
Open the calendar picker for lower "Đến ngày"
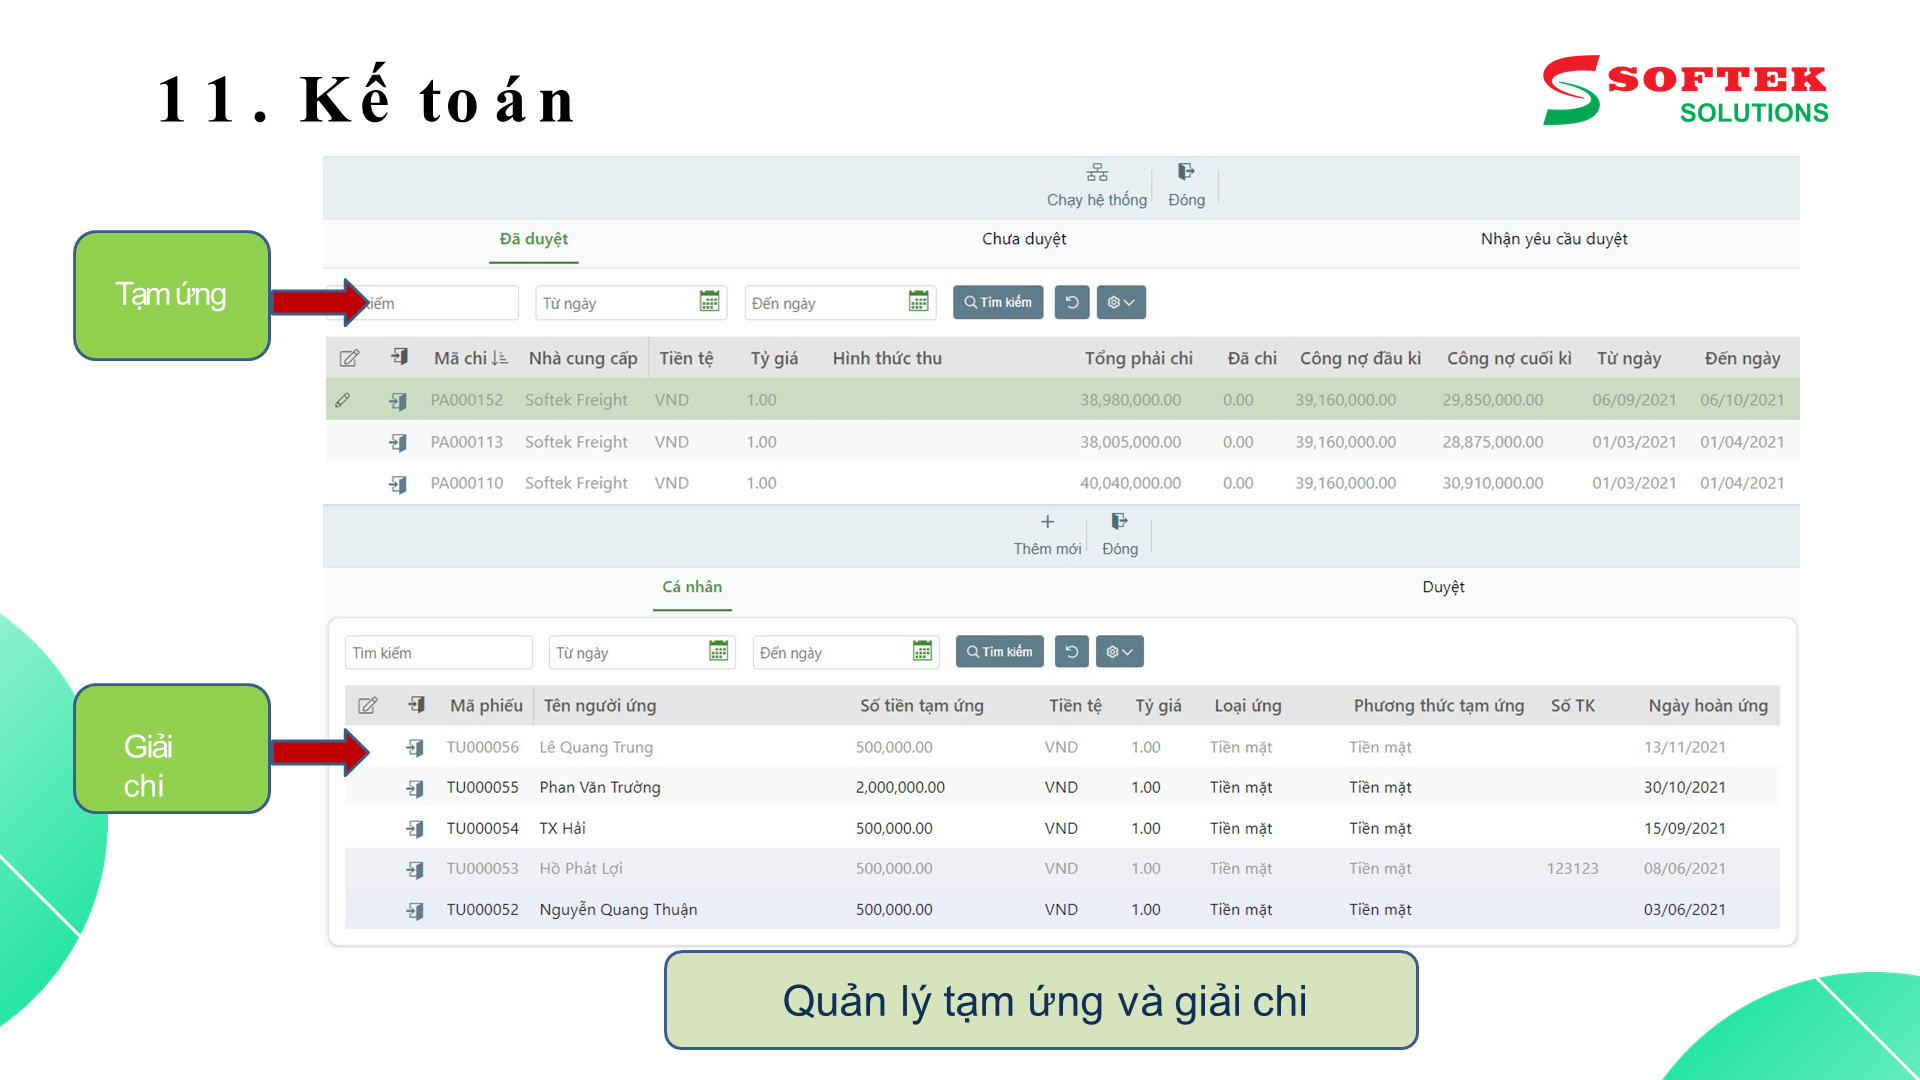(923, 651)
